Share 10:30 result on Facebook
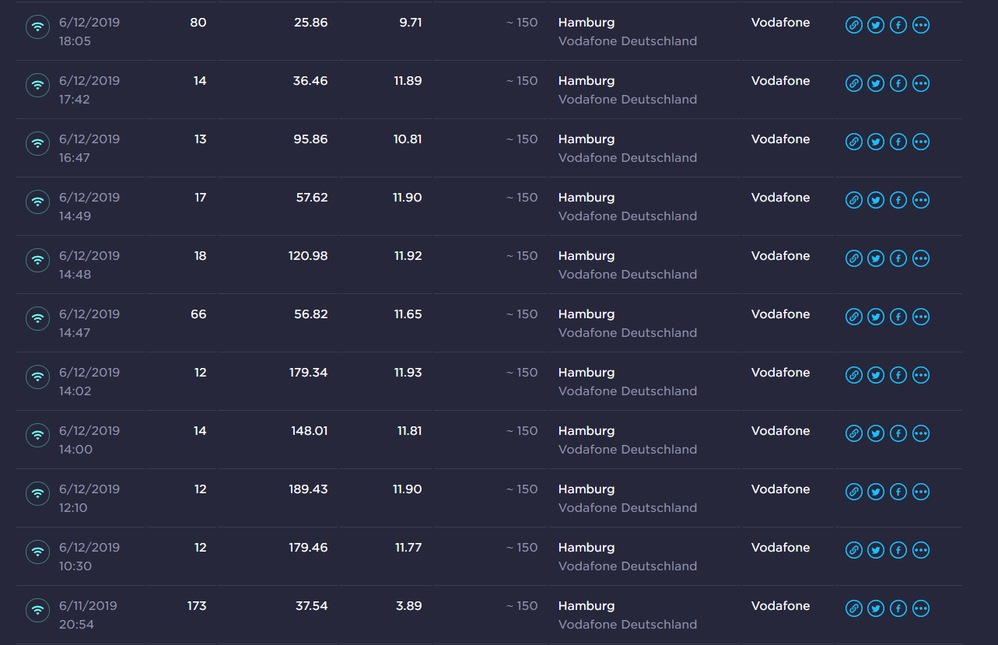 pos(898,551)
